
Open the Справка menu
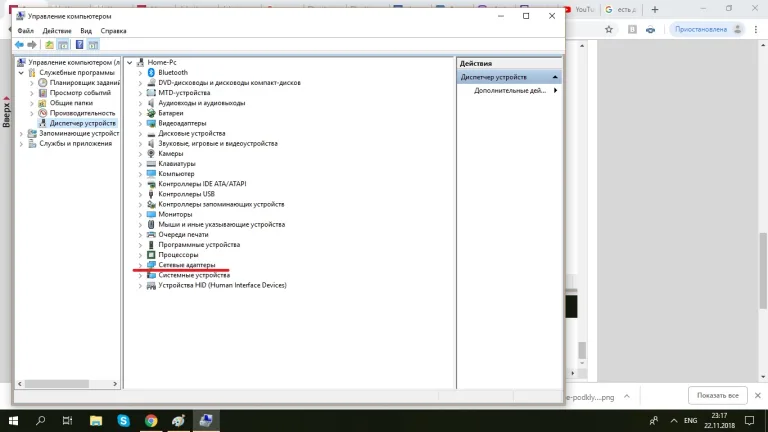pyautogui.click(x=113, y=31)
